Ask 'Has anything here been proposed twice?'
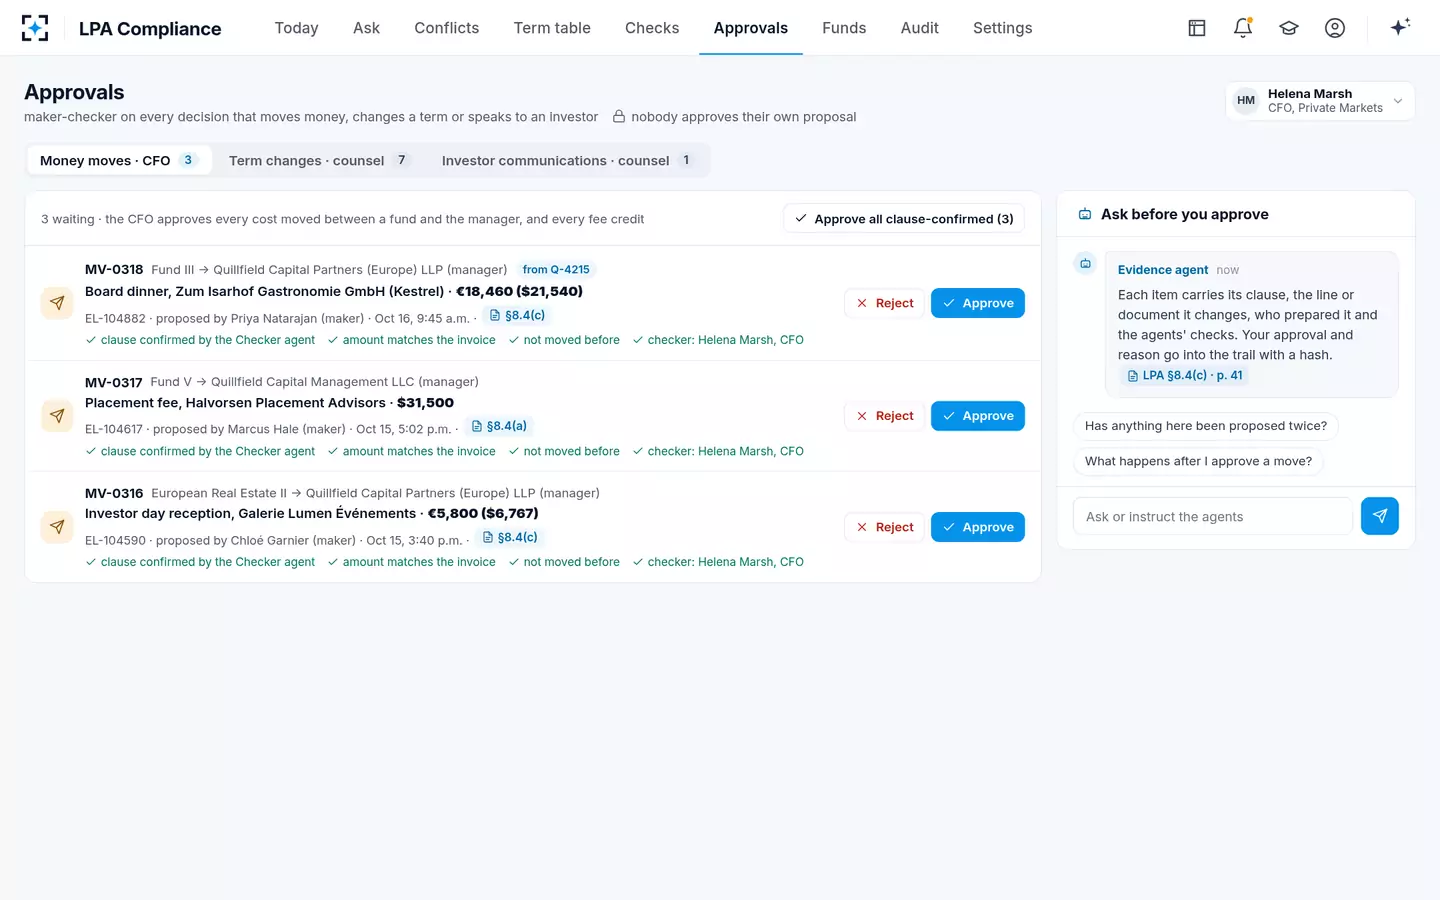This screenshot has height=900, width=1440. pyautogui.click(x=1206, y=426)
